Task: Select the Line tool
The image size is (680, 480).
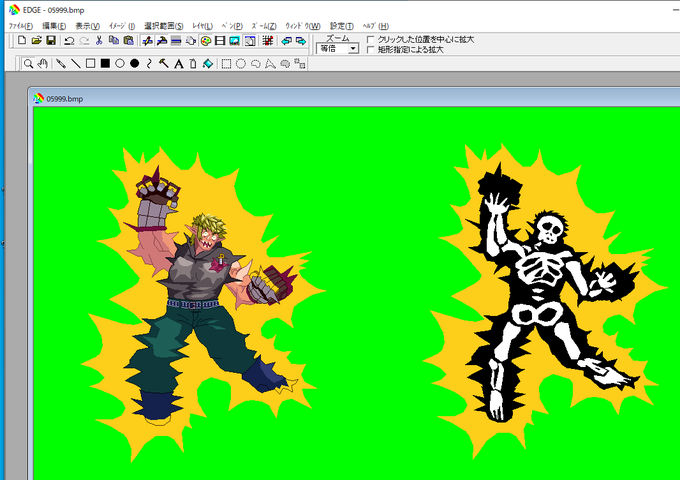Action: 76,64
